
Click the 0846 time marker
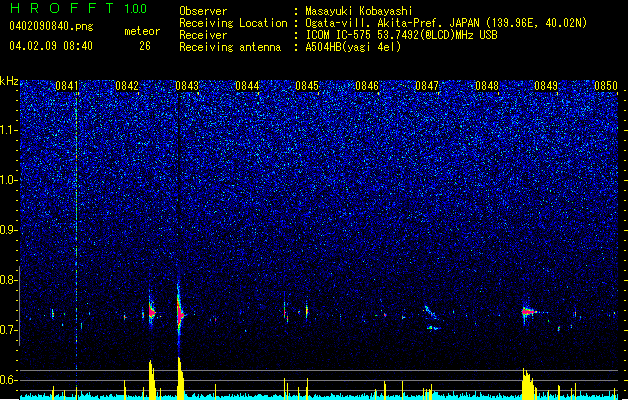(x=367, y=86)
